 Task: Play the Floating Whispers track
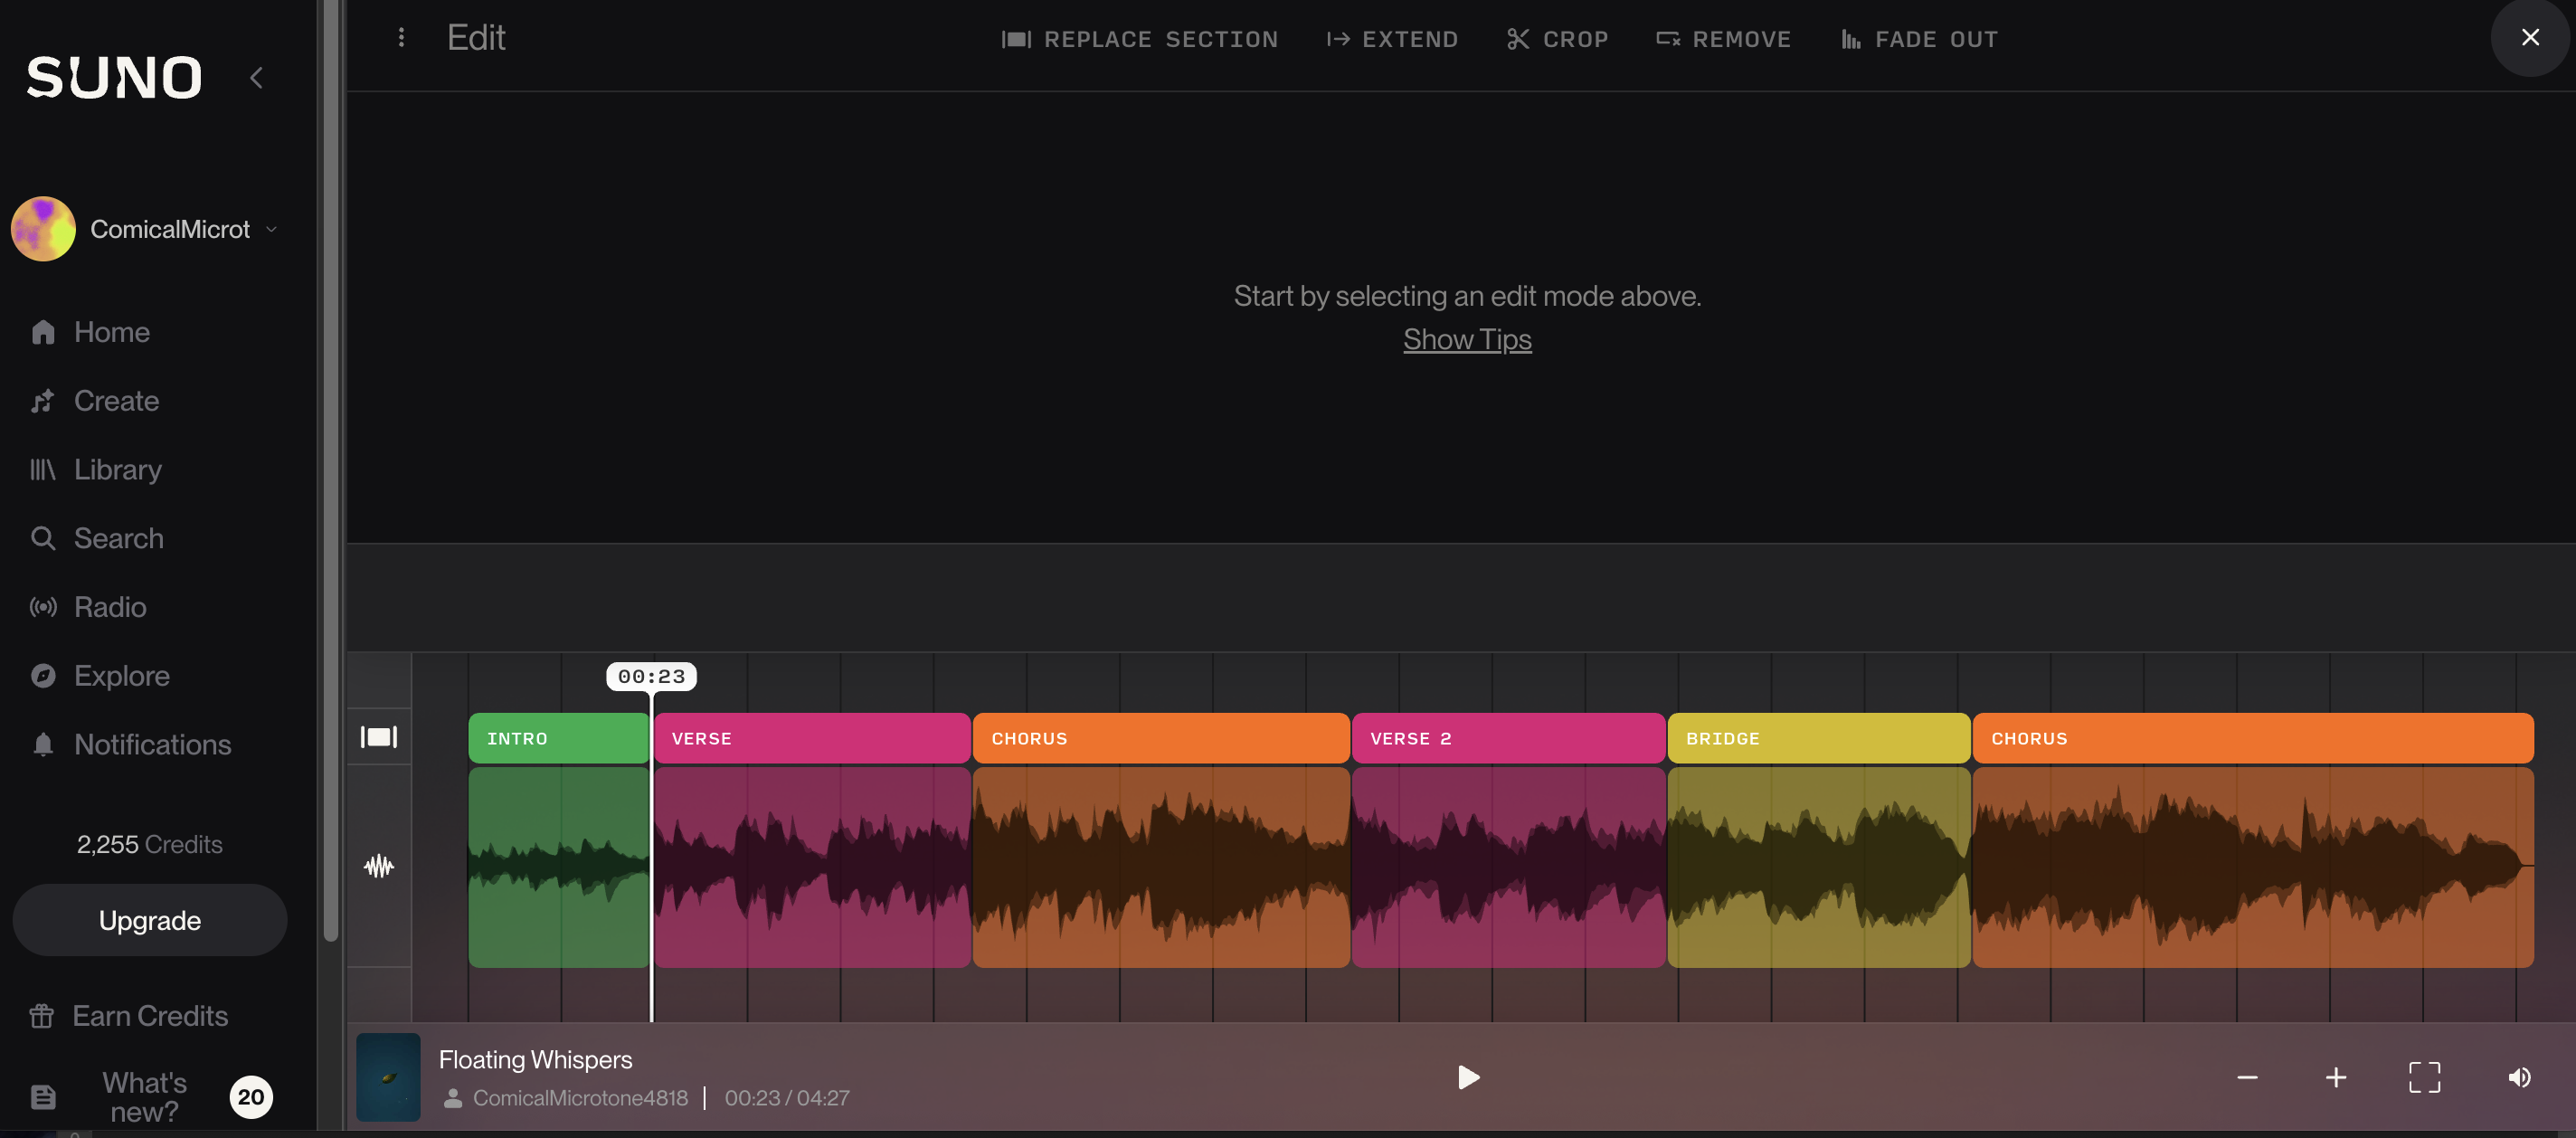click(x=1467, y=1077)
